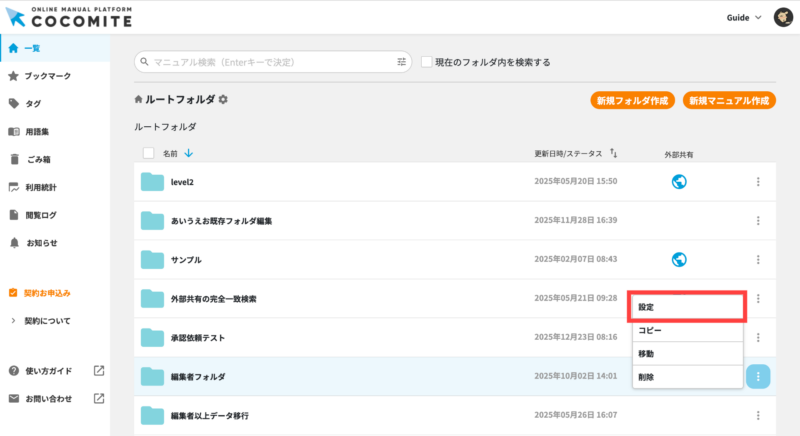Screen dimensions: 800x436
Task: Click the gear icon beside ルートフォルダ title
Action: pos(223,100)
